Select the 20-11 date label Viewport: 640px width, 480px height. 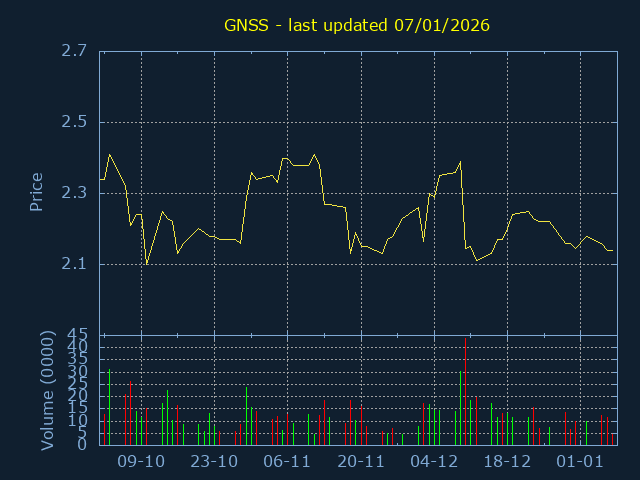(x=361, y=461)
